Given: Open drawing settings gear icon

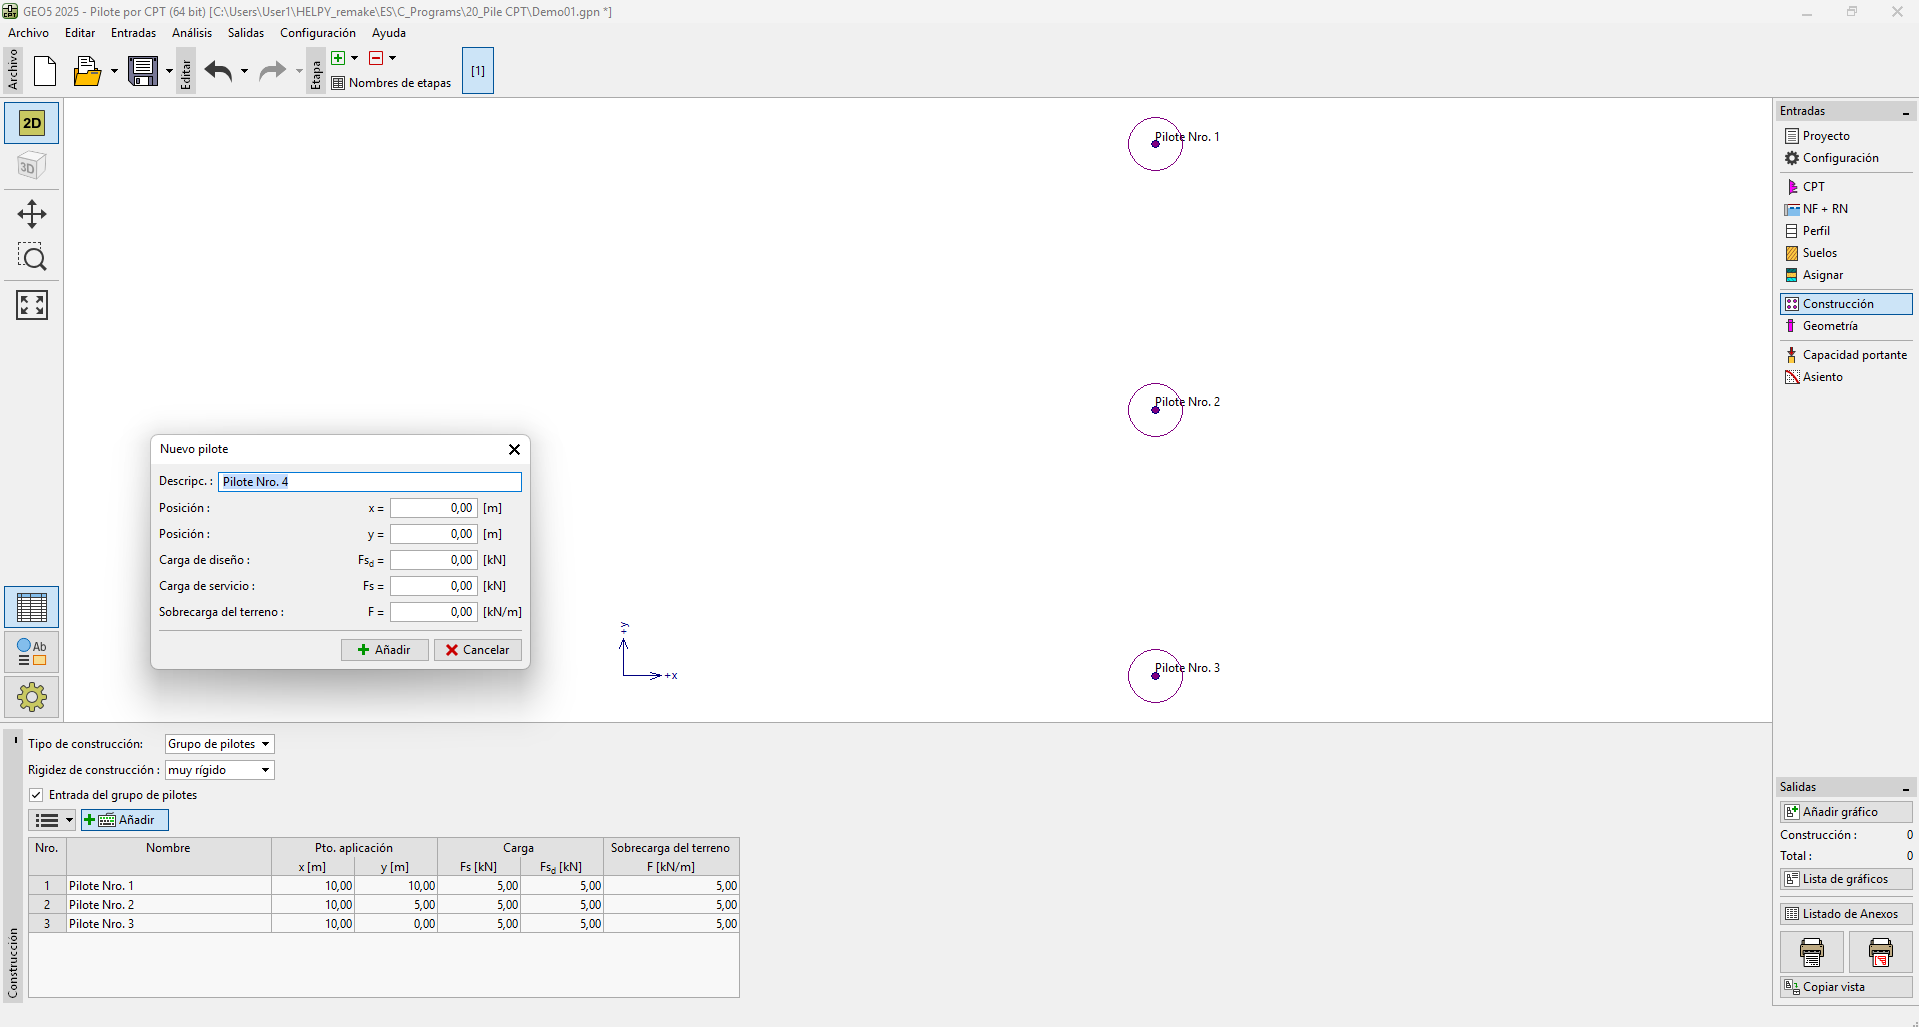Looking at the screenshot, I should [x=32, y=696].
